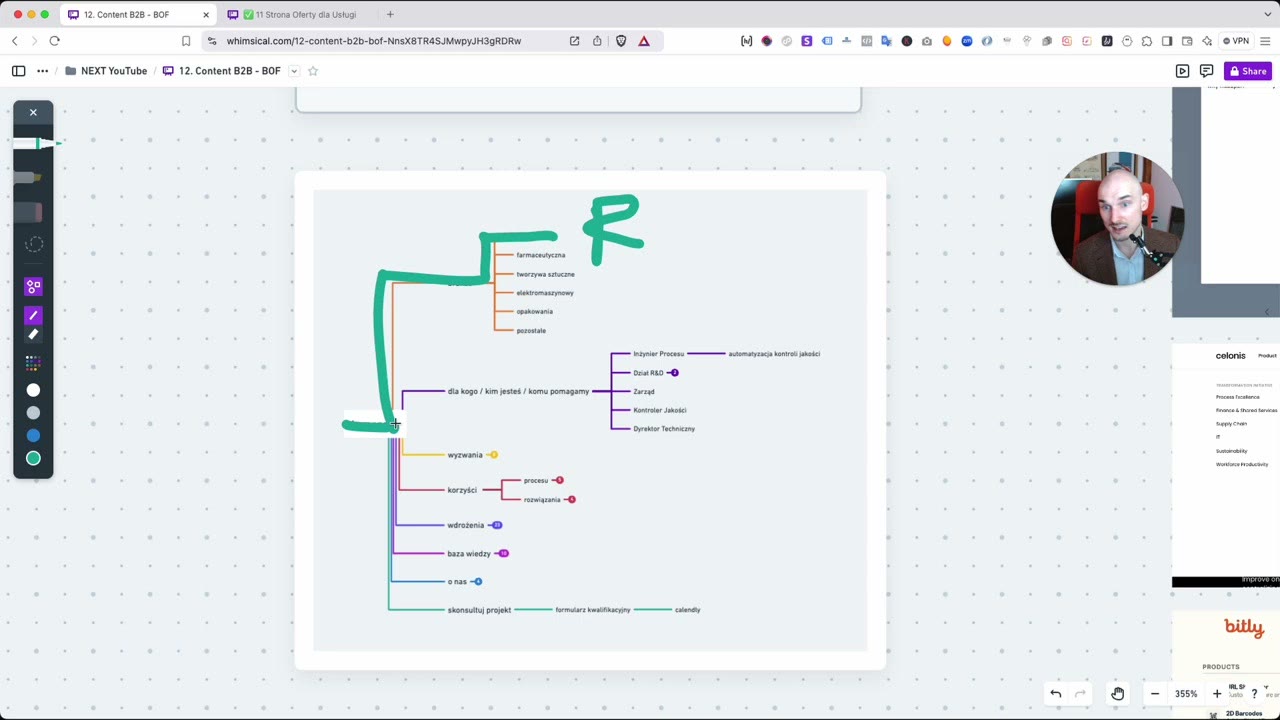1280x720 pixels.
Task: Share the page from address bar
Action: point(597,41)
